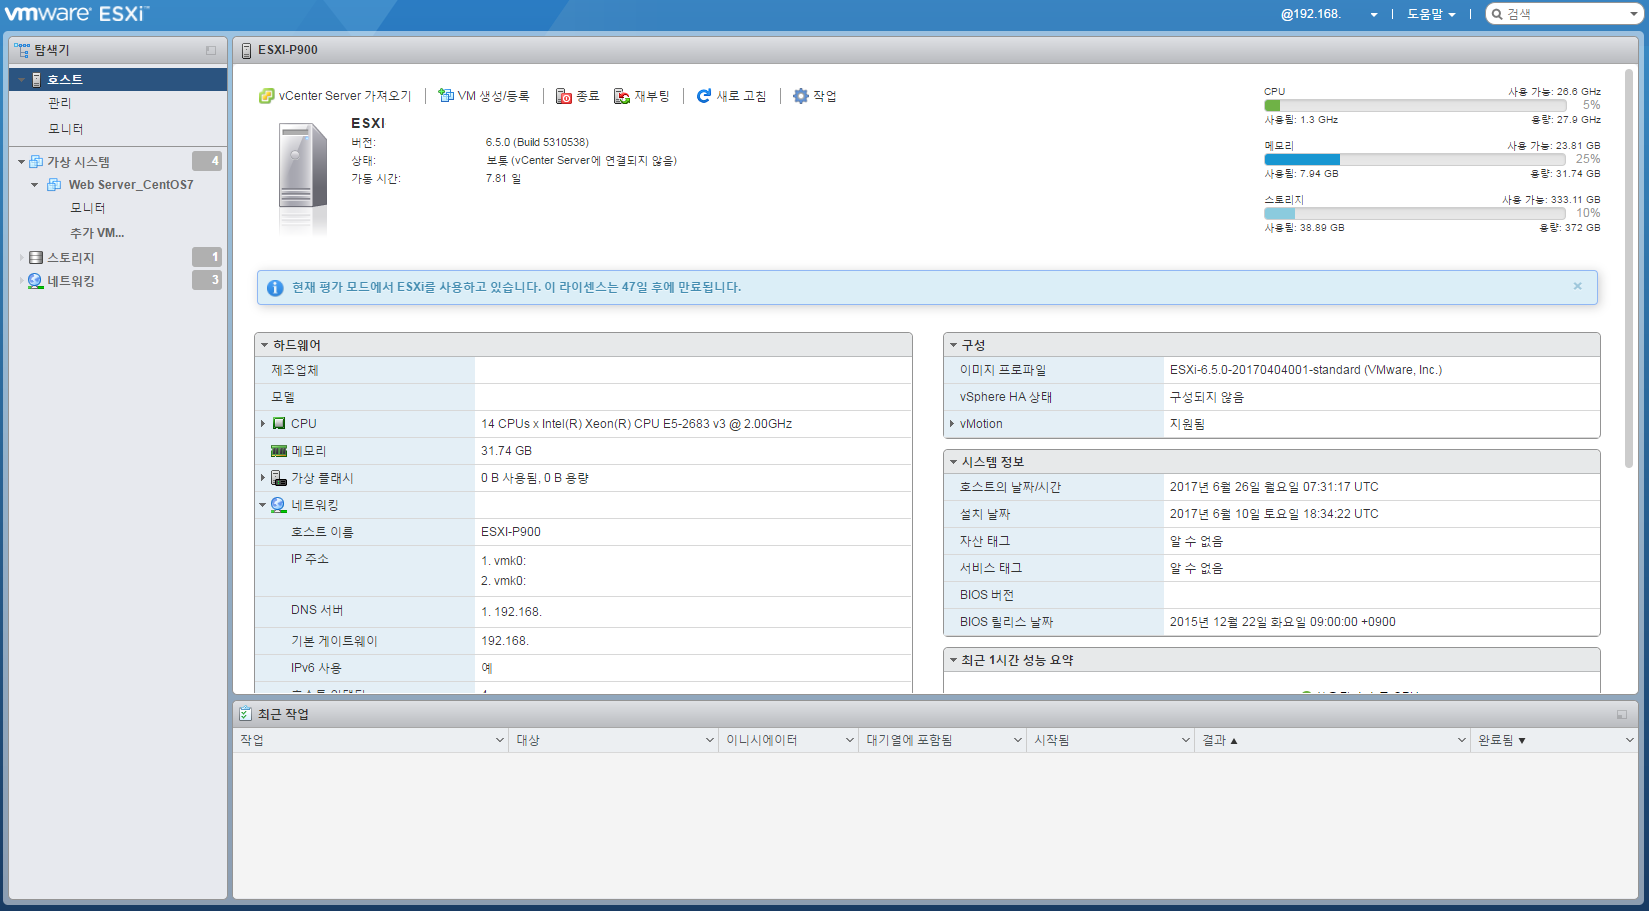Collapse the Web Server_CentOS7 node
Screen dimensions: 1649x911
(35, 185)
